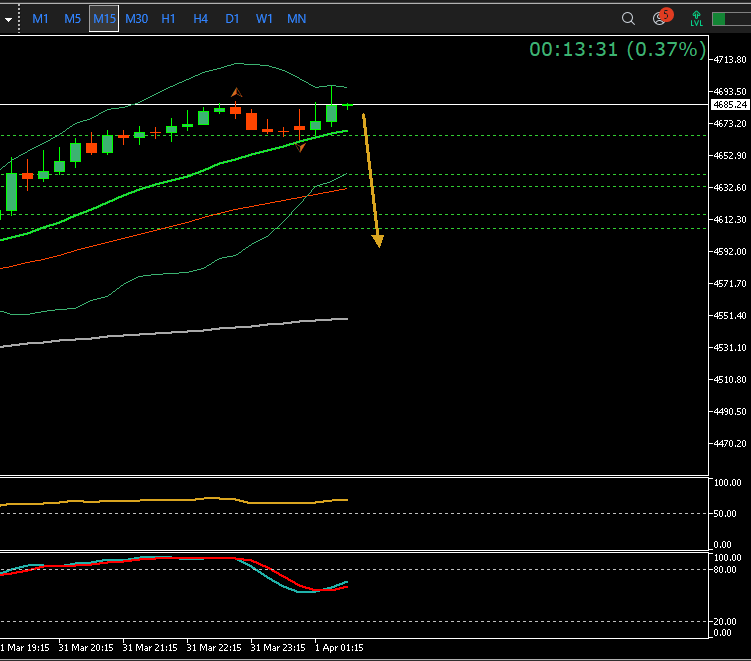The height and width of the screenshot is (661, 751).
Task: Open account notifications with red badge
Action: pos(661,18)
